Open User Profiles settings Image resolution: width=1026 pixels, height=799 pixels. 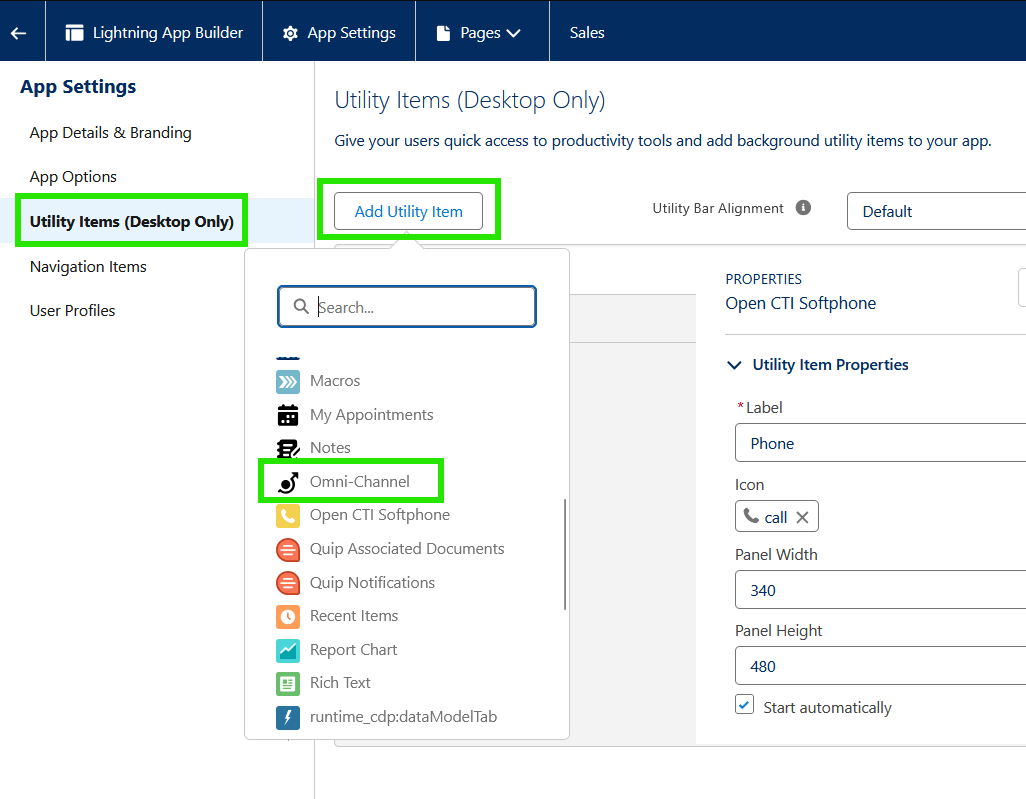pos(73,310)
